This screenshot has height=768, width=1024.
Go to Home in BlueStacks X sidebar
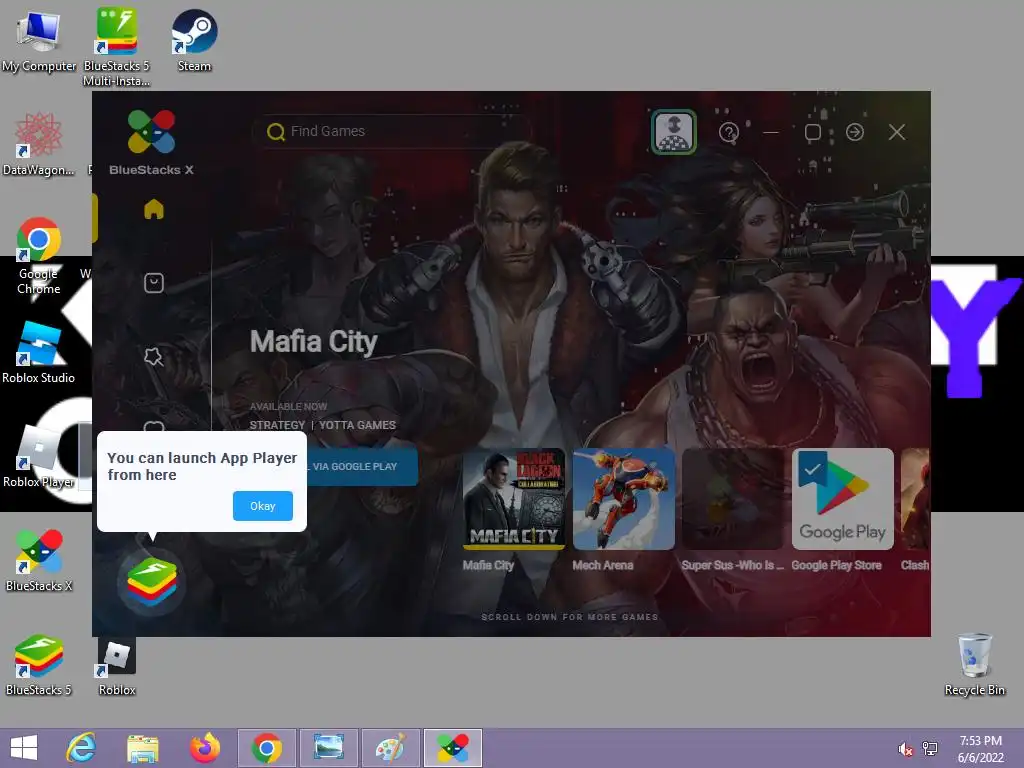click(153, 209)
